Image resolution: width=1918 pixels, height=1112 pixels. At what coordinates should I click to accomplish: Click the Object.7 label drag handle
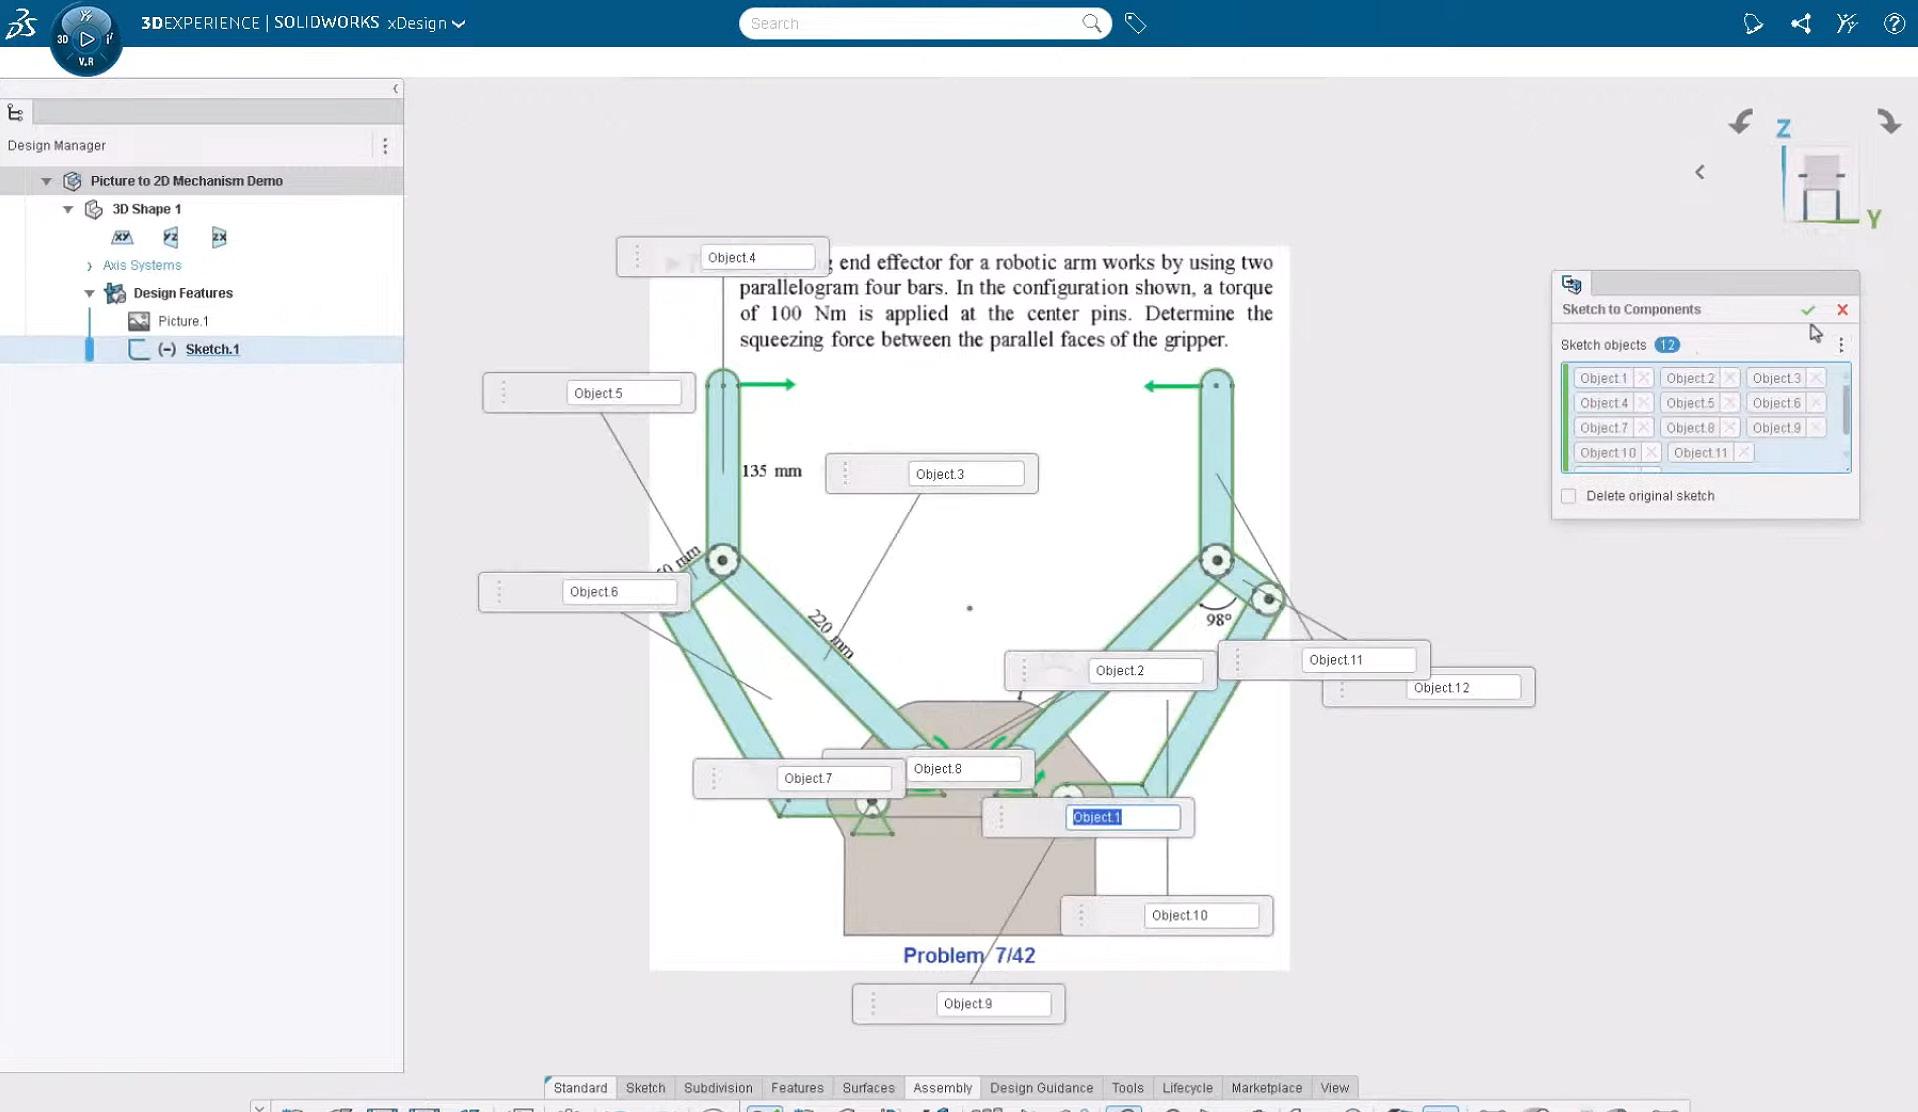click(x=714, y=778)
